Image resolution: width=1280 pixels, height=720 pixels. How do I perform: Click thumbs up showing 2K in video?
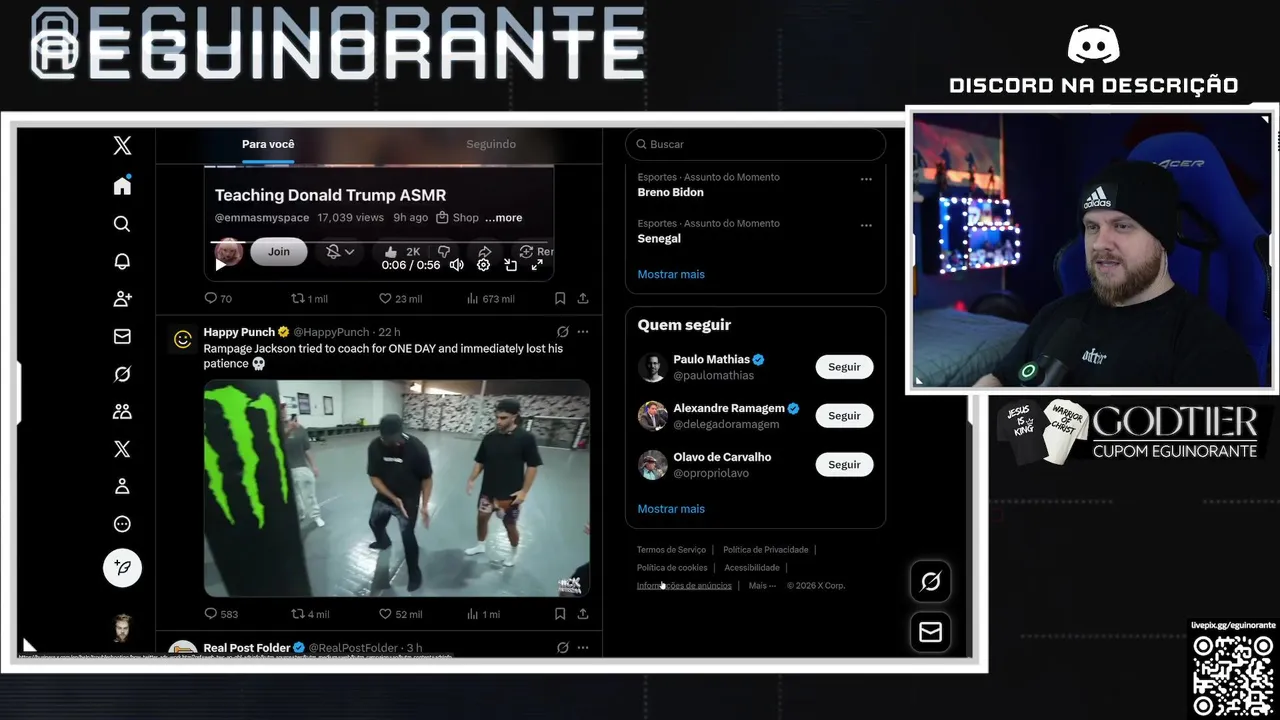pos(402,252)
